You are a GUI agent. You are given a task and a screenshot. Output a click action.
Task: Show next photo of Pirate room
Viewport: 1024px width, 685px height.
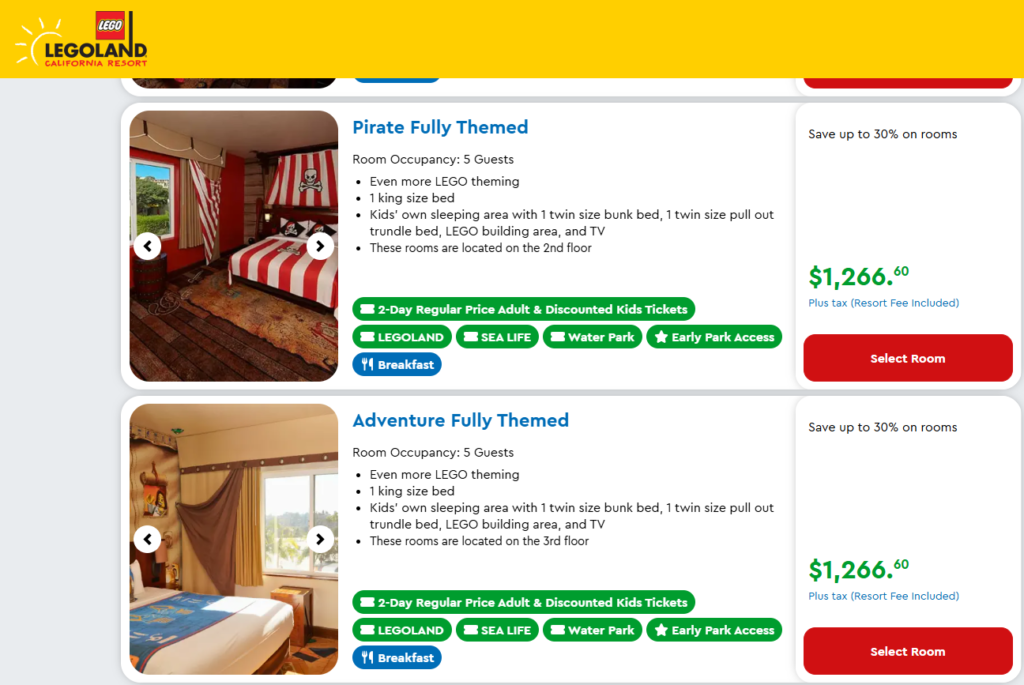320,246
